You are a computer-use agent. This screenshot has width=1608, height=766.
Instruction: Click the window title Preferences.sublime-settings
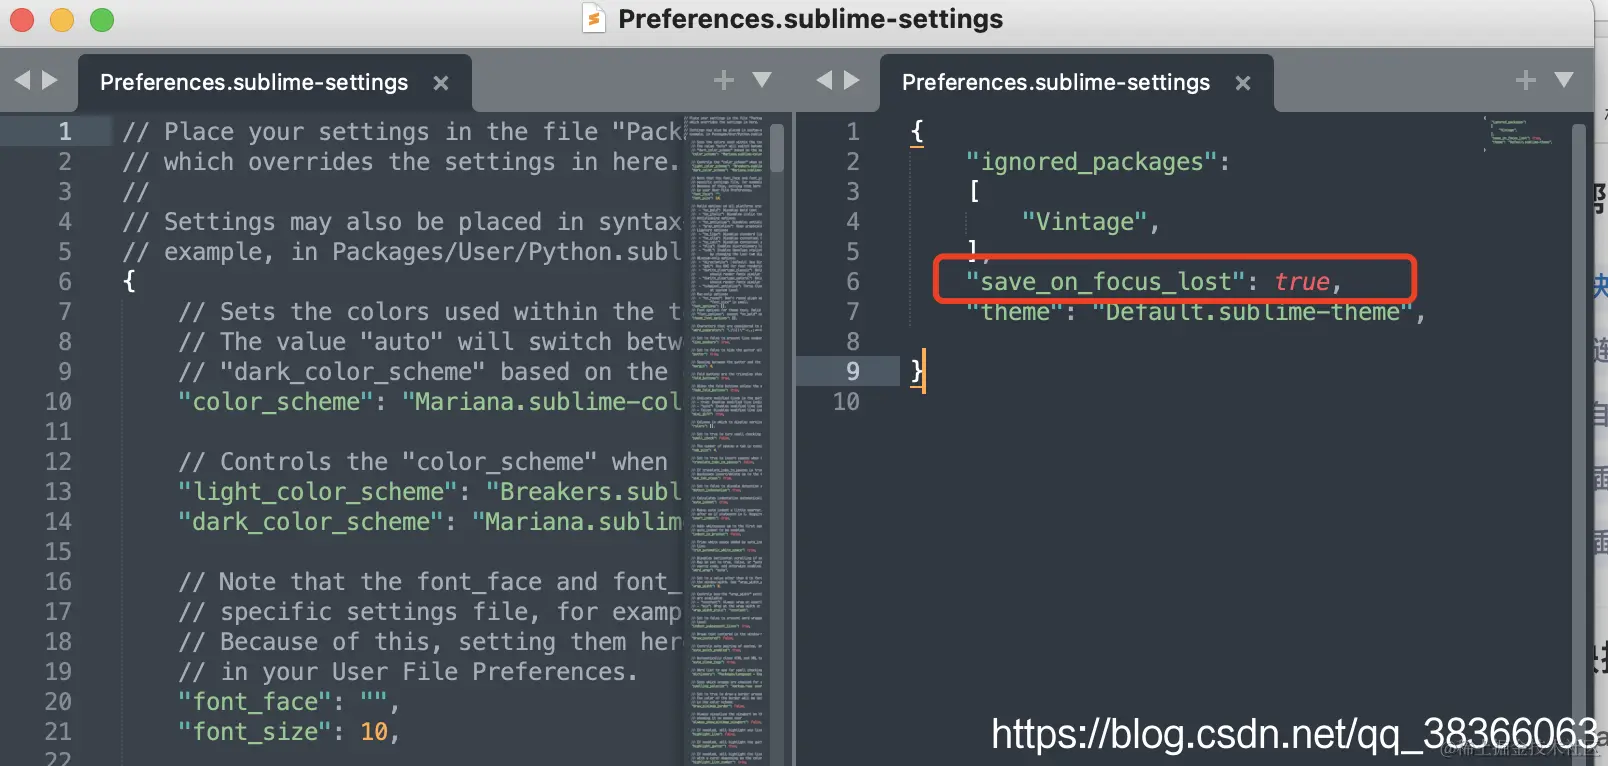(x=810, y=19)
